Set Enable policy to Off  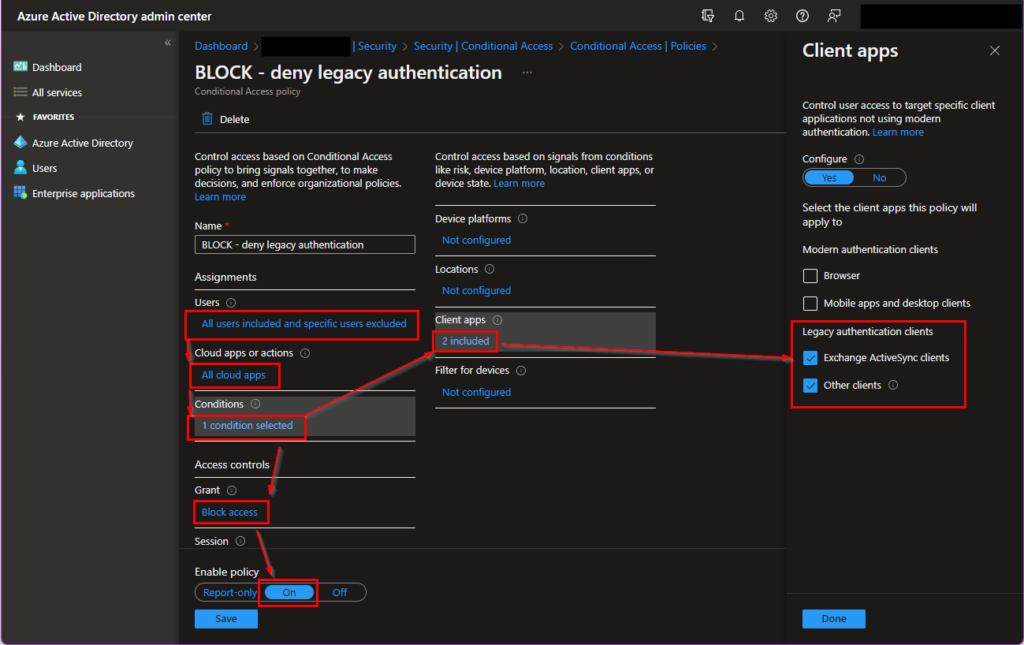(x=340, y=592)
